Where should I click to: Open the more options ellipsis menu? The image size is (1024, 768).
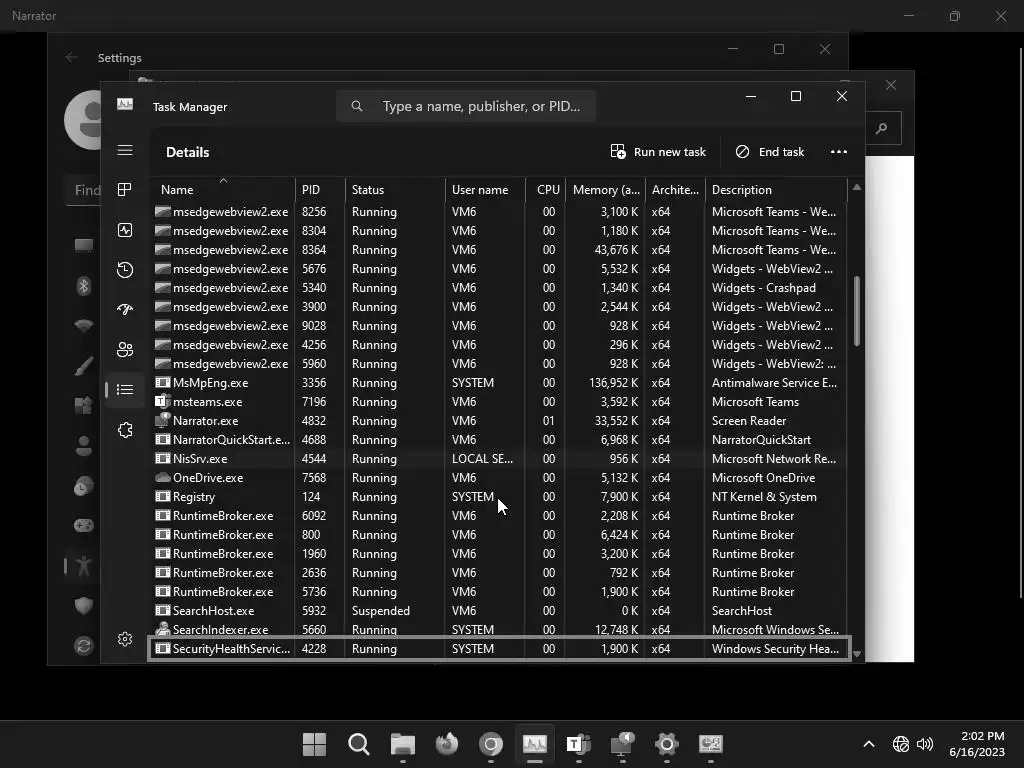(839, 152)
